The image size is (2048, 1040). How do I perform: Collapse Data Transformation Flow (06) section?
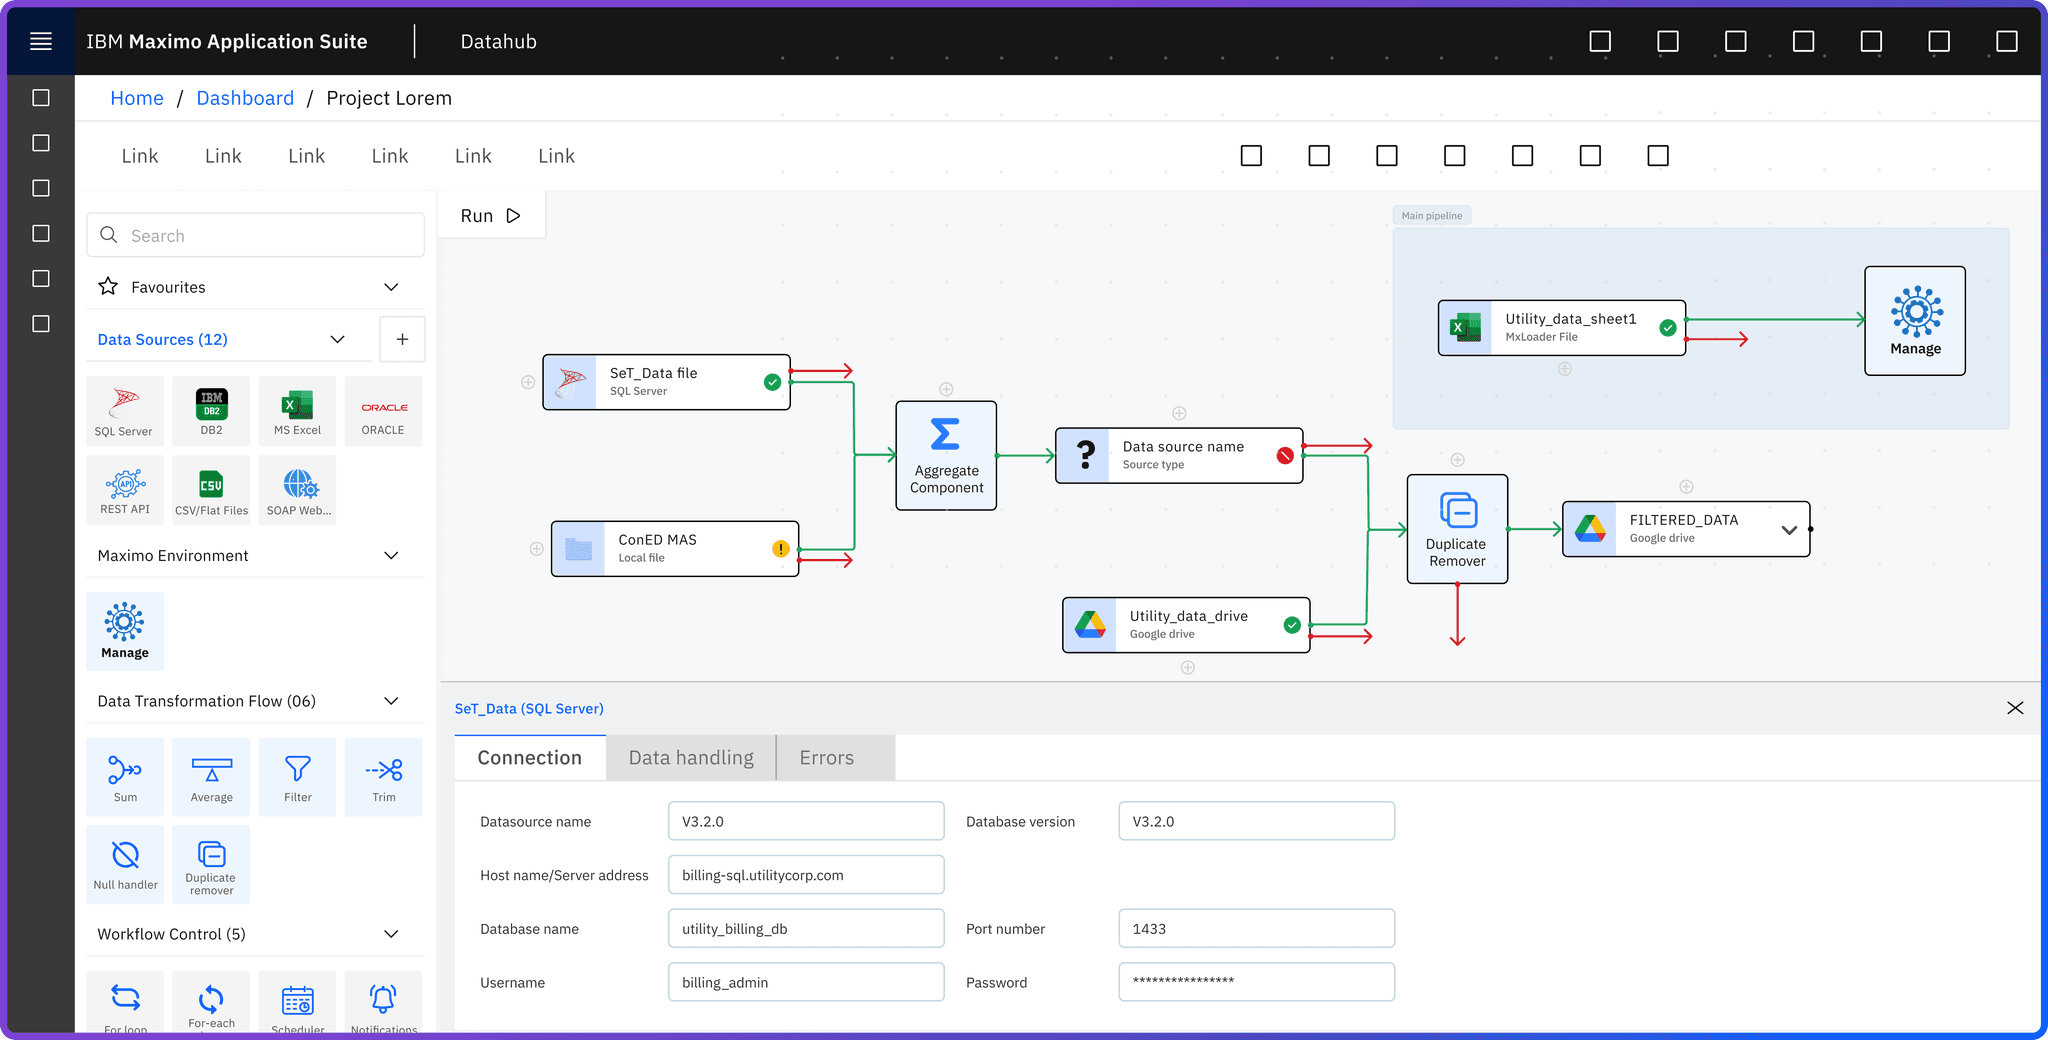pos(391,701)
